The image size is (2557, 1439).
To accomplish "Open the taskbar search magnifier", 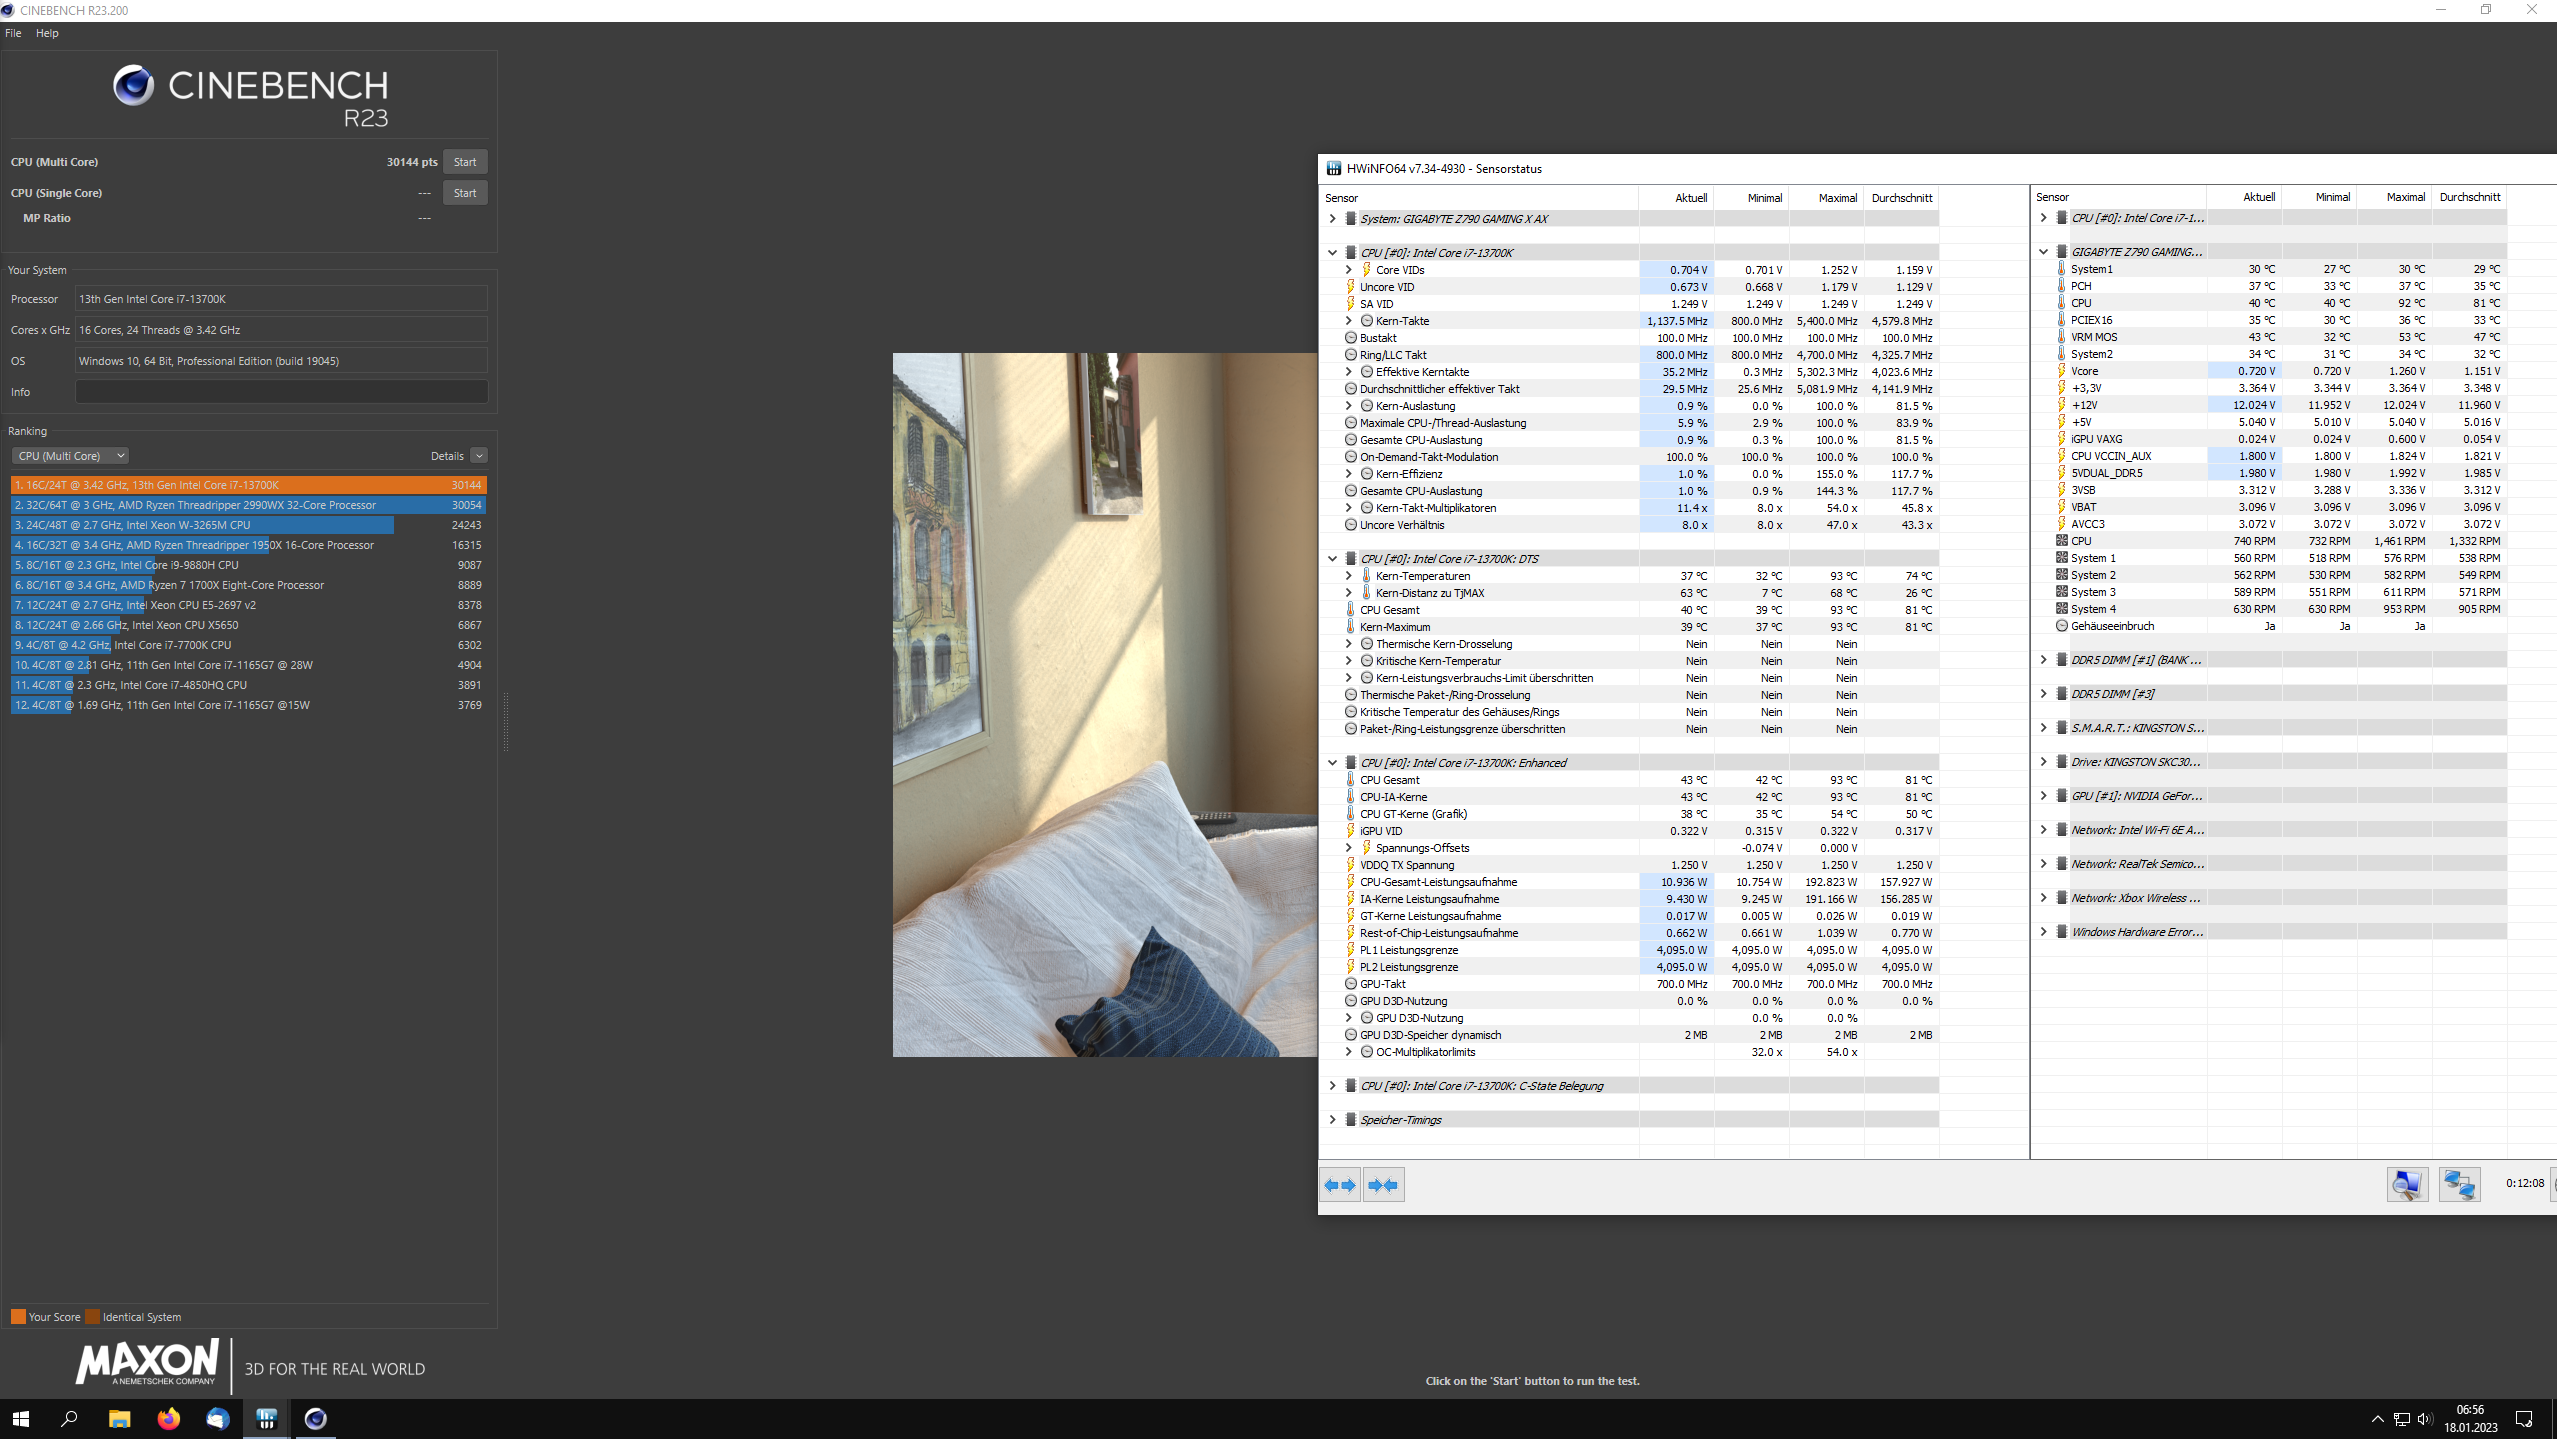I will pyautogui.click(x=69, y=1418).
